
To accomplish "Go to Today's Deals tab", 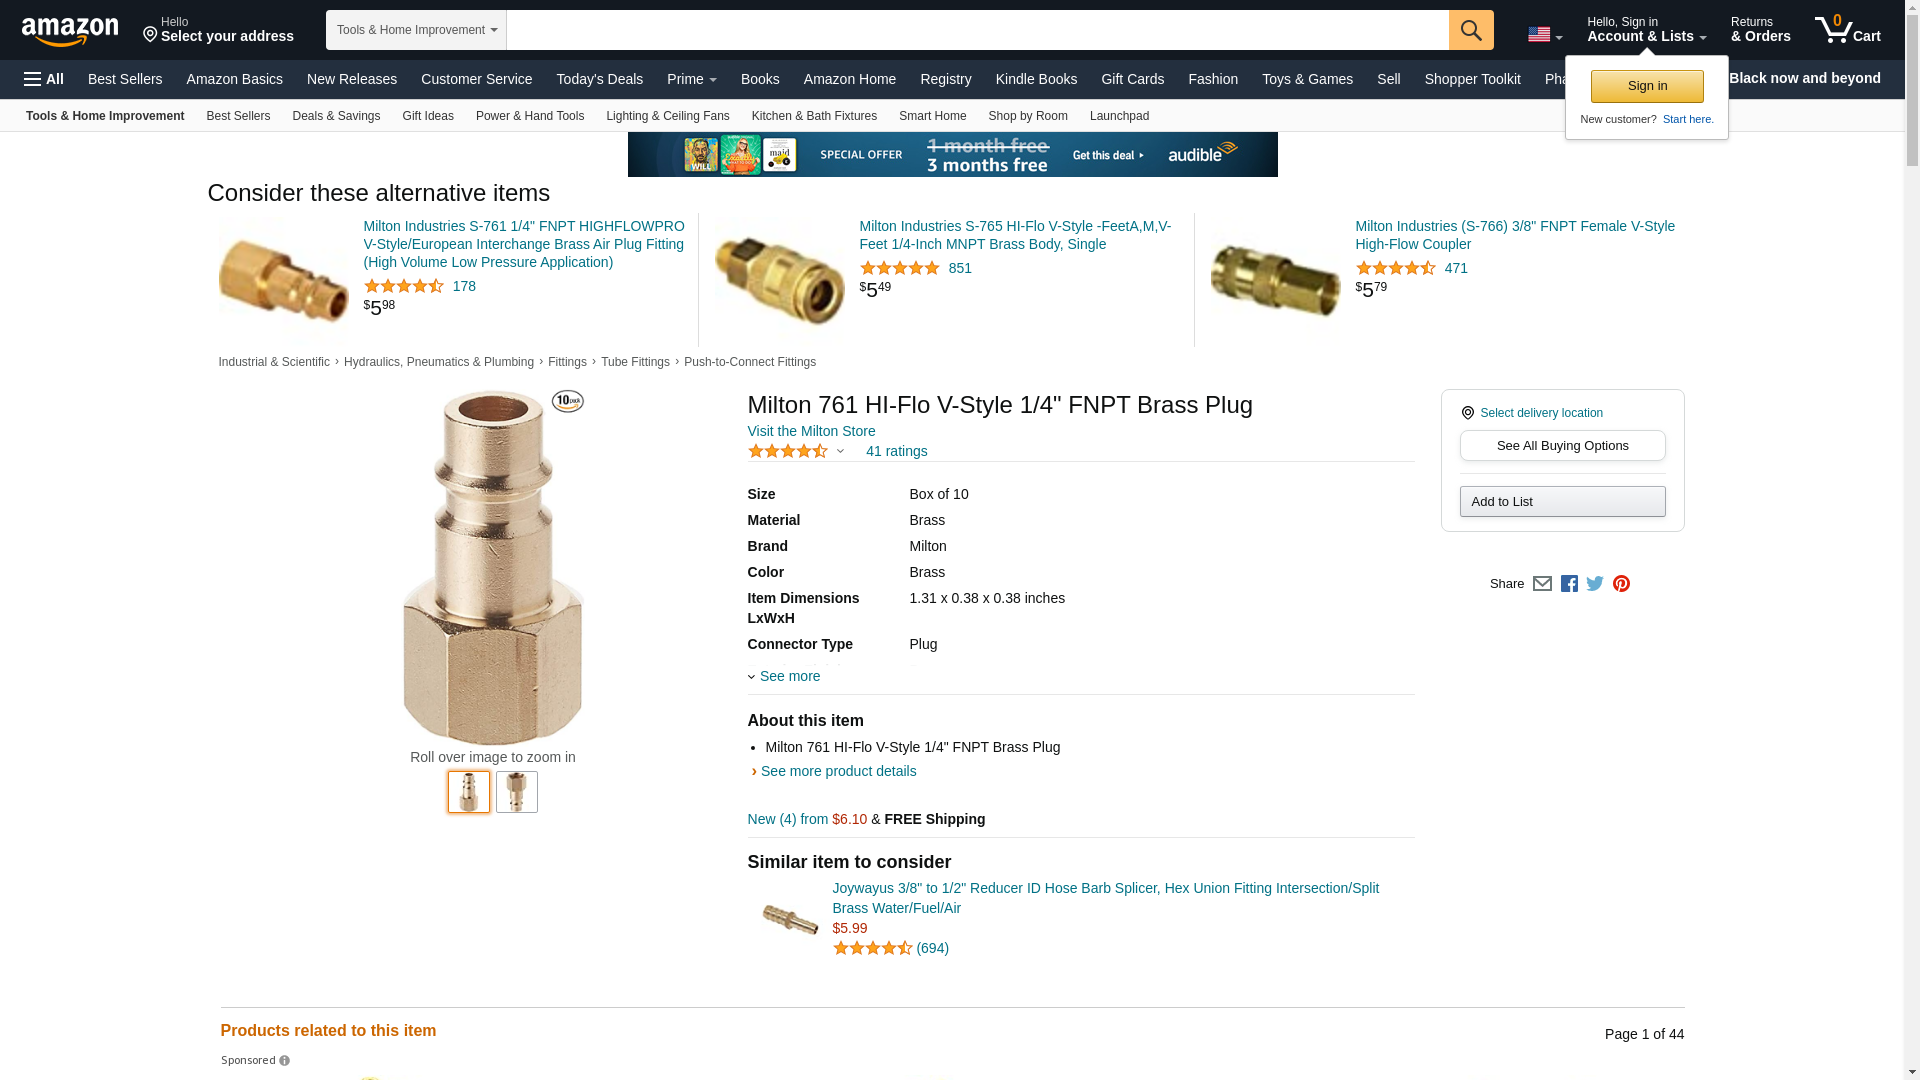I will click(x=600, y=79).
